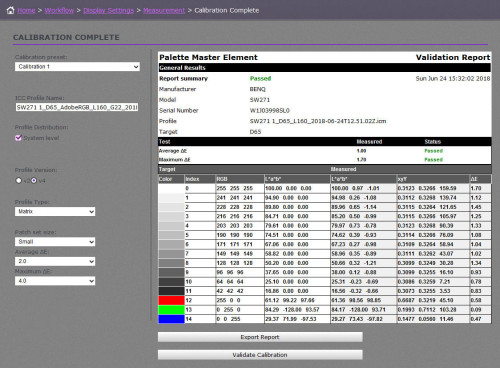Click the mid-gray patch row 8

click(x=171, y=263)
